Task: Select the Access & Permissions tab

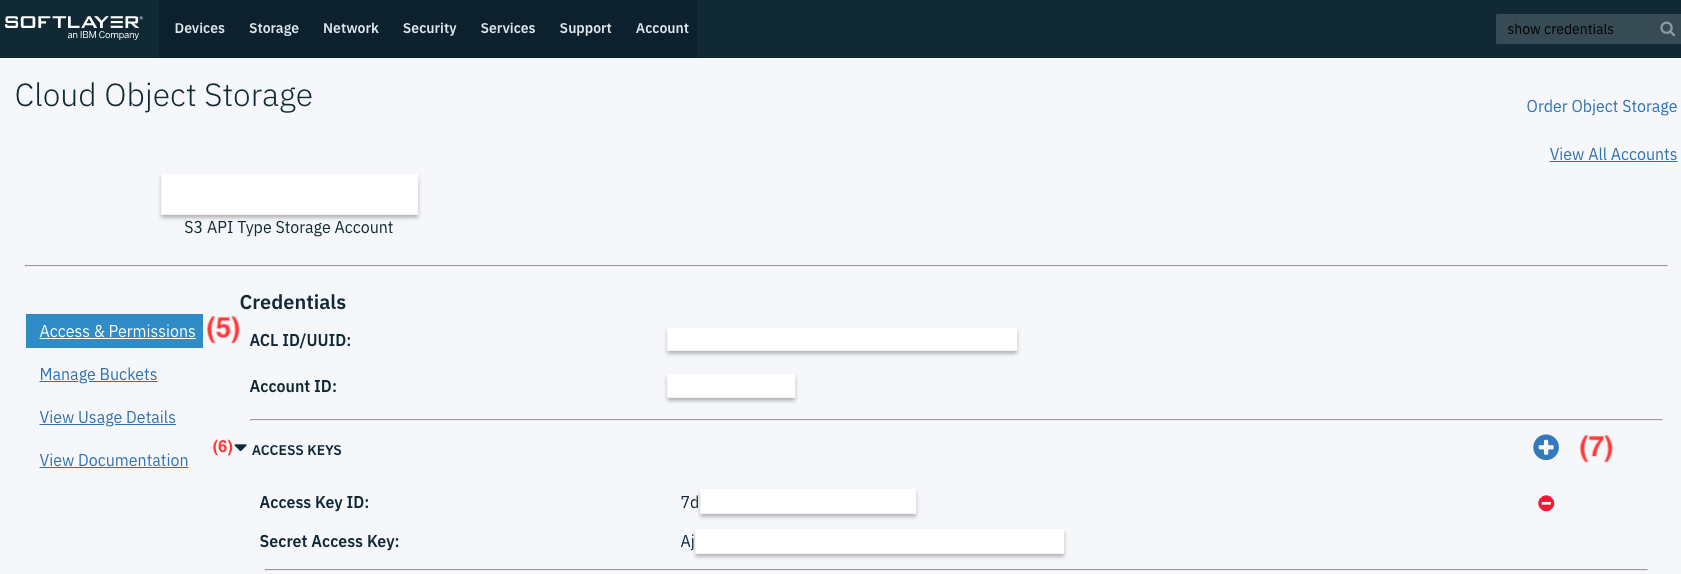Action: pyautogui.click(x=115, y=331)
